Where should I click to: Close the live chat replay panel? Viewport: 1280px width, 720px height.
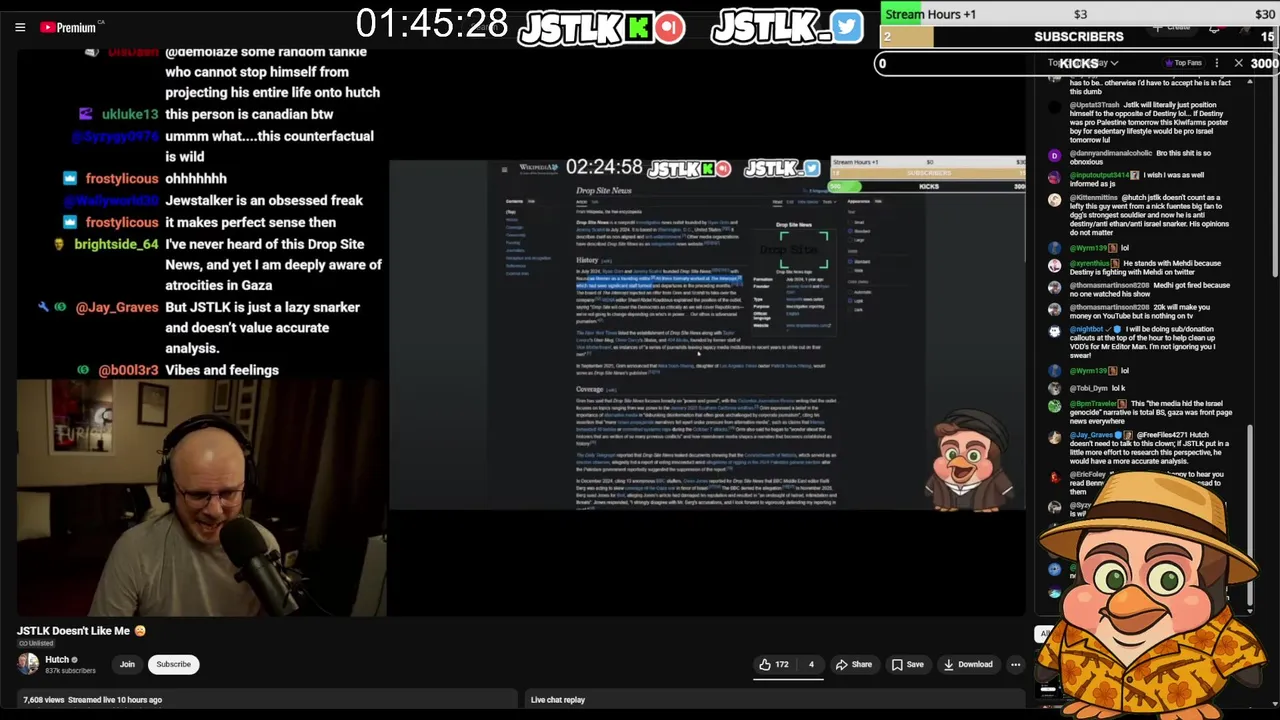point(1238,63)
